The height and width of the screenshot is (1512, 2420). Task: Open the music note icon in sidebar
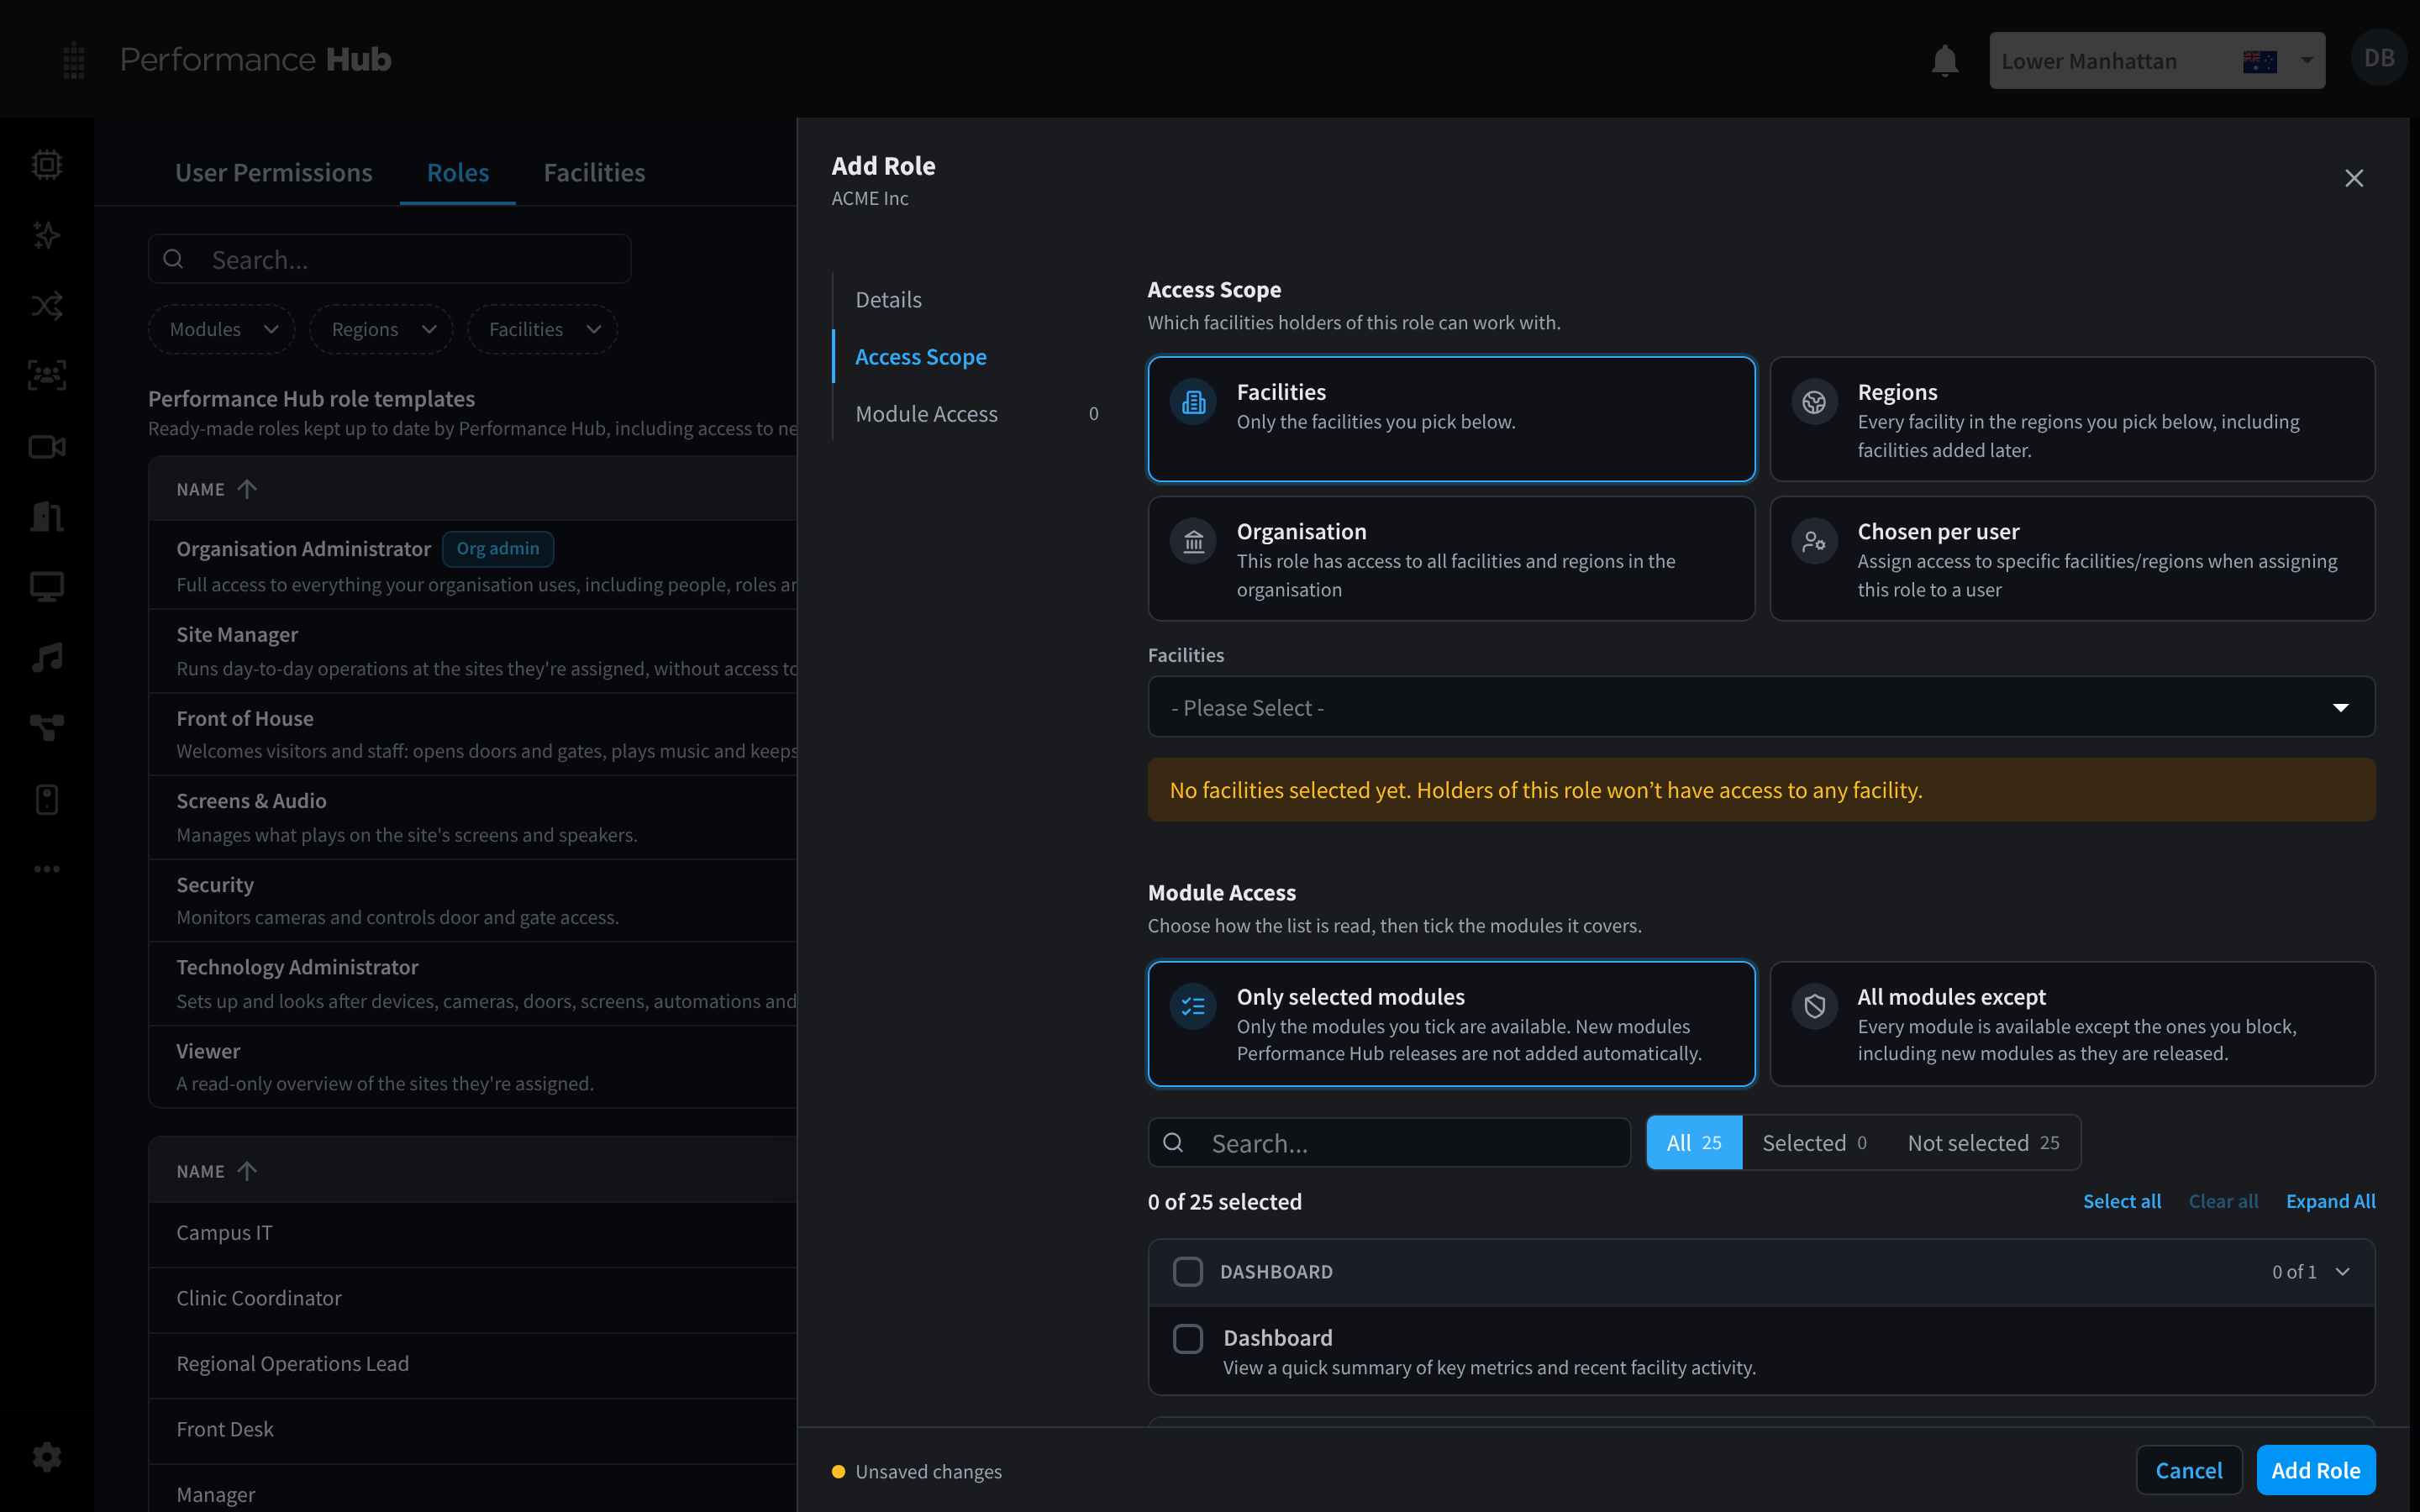click(x=47, y=657)
